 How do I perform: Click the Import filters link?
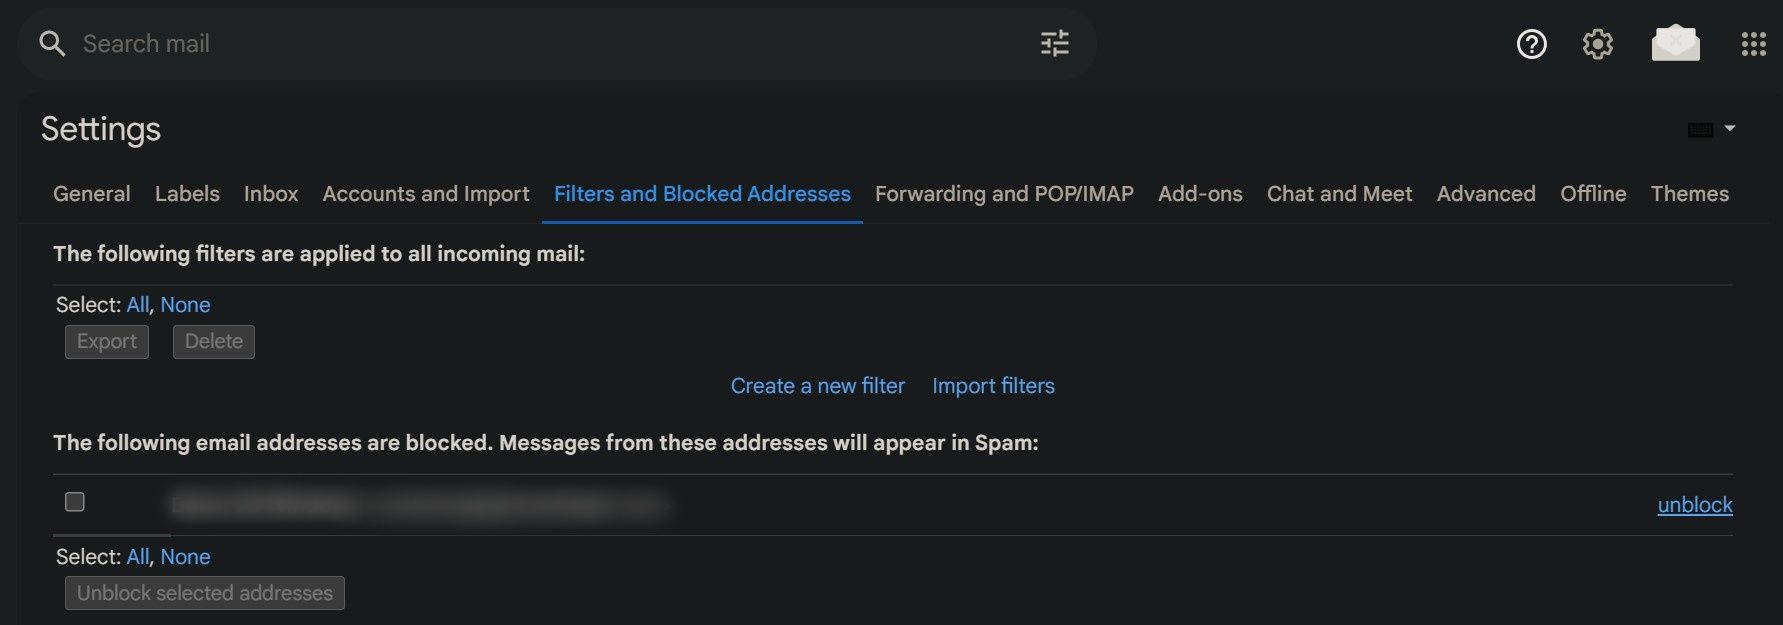[x=993, y=386]
